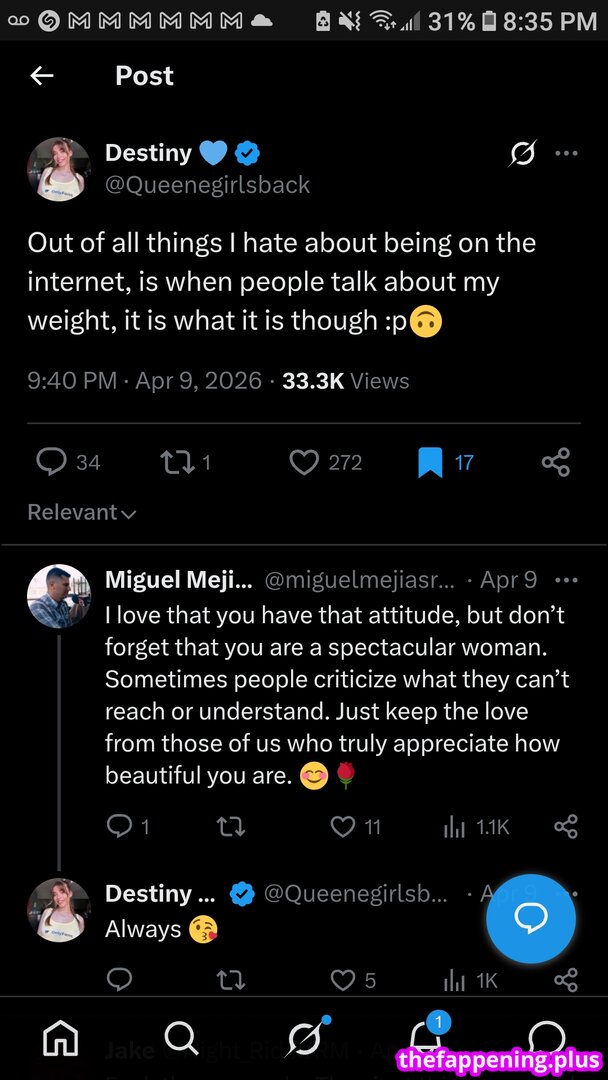Share the main post

(555, 462)
